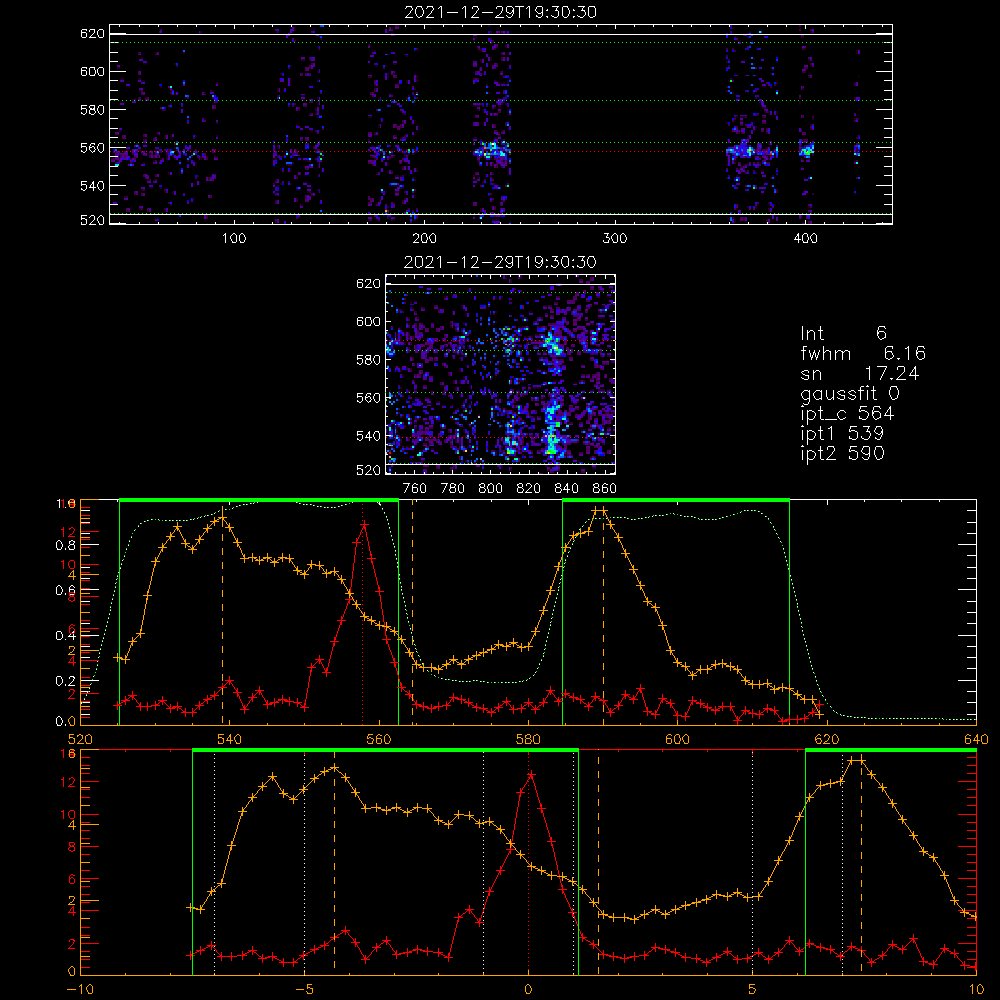Image resolution: width=1000 pixels, height=1000 pixels.
Task: Click the 560 label on the profile plot x-axis
Action: (379, 740)
